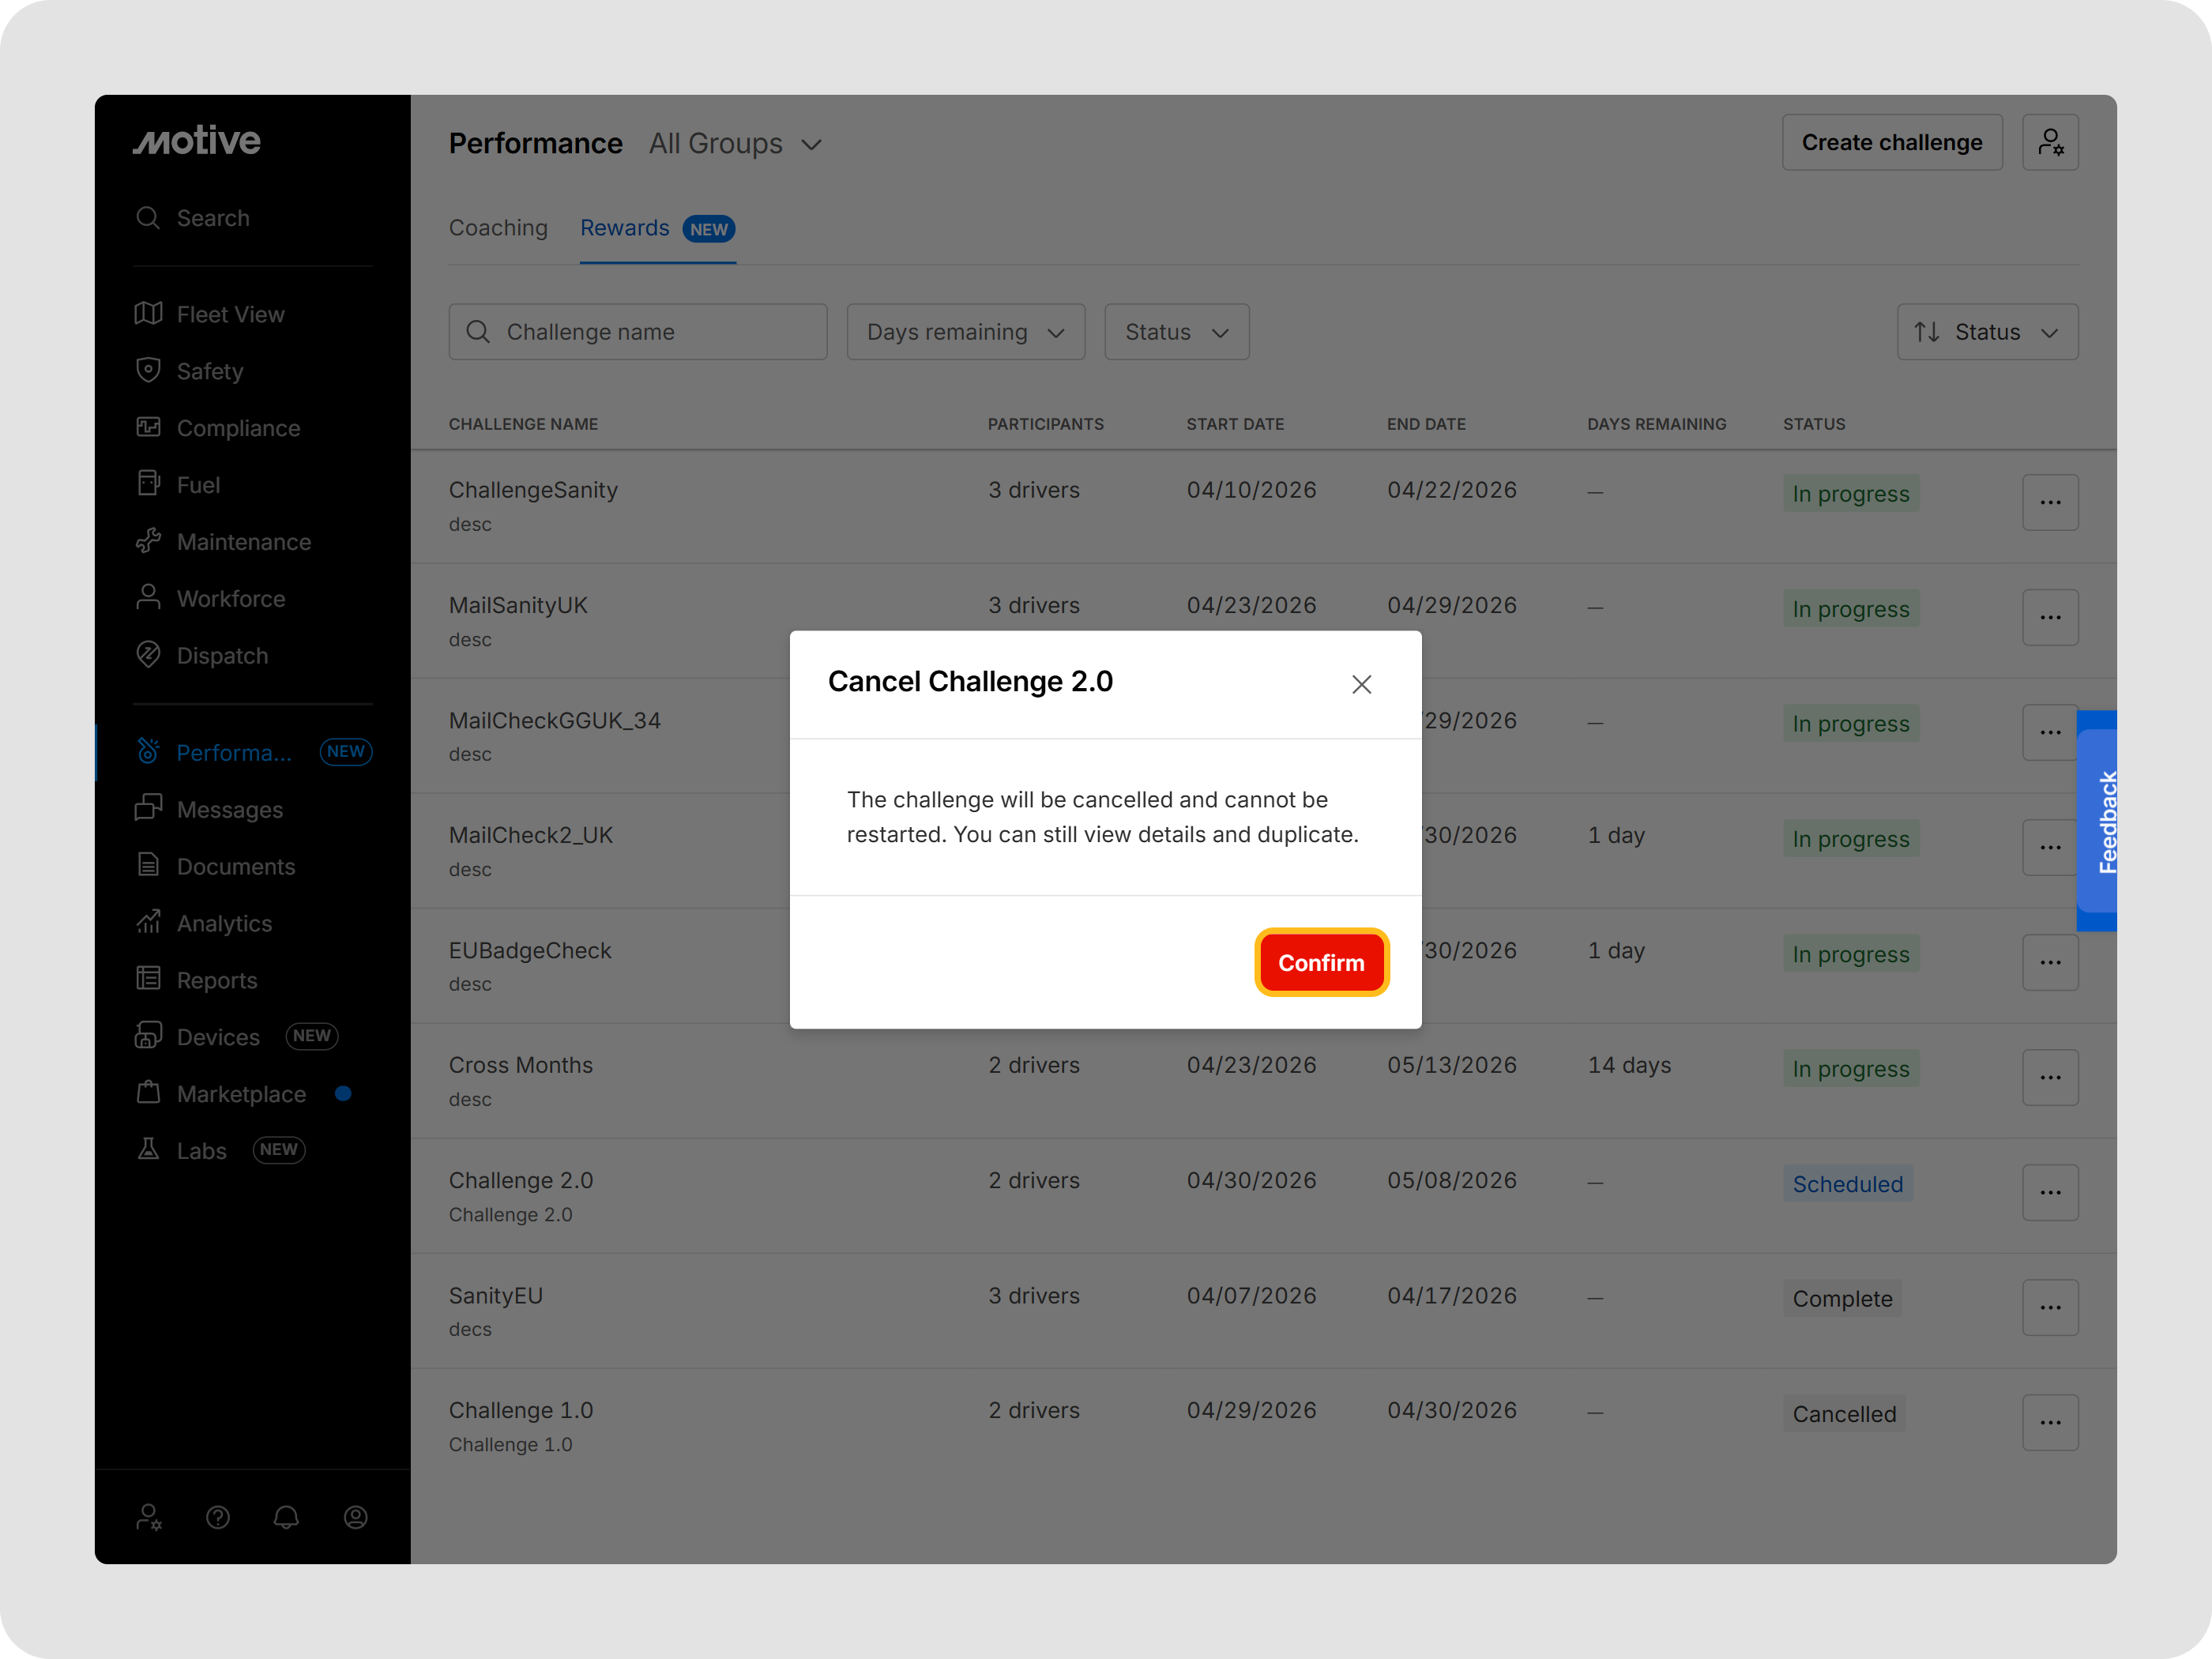Open the Status filter dropdown
This screenshot has width=2212, height=1659.
[1177, 332]
